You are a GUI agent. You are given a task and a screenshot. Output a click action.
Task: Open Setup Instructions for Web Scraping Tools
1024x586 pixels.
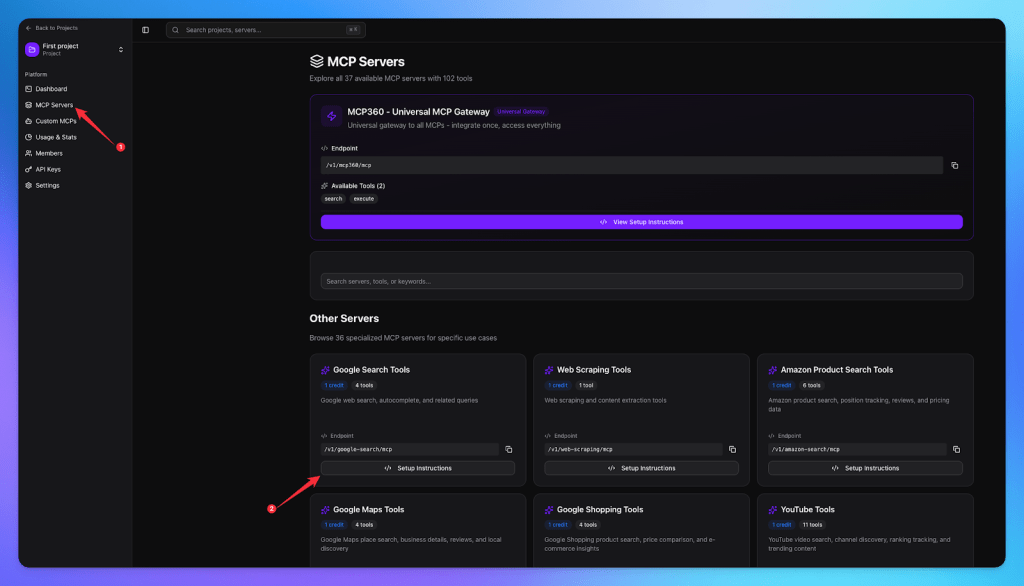[x=641, y=467]
